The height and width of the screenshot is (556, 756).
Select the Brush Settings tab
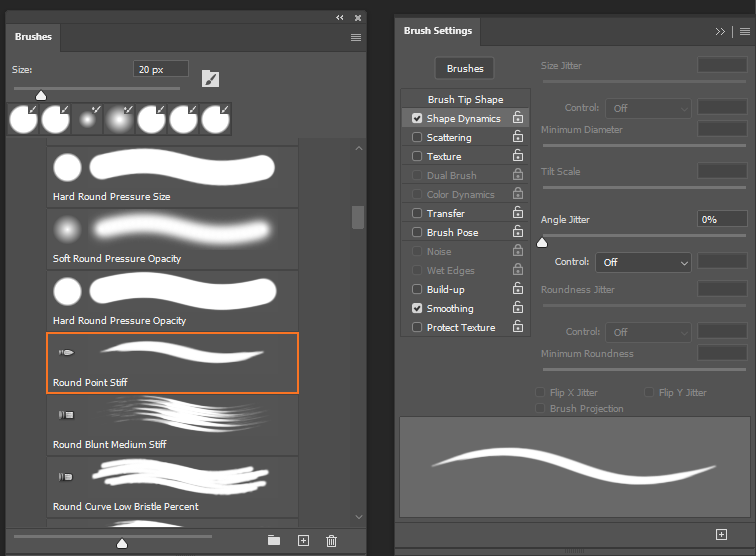(x=438, y=31)
